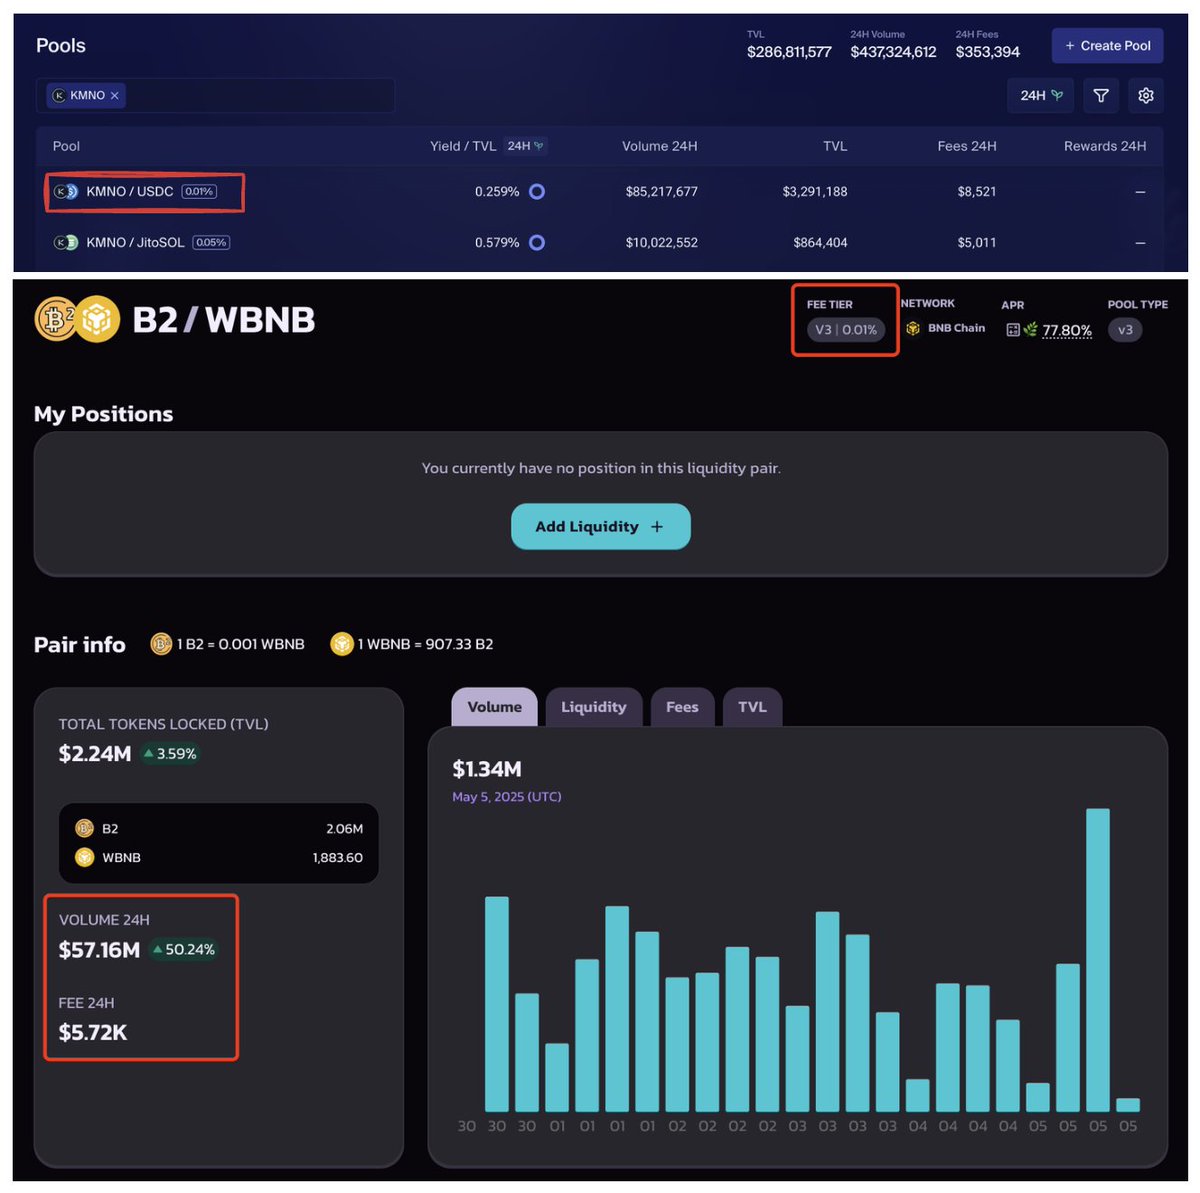1200x1193 pixels.
Task: Click the KMNO / USDC pair token icon
Action: coord(66,191)
